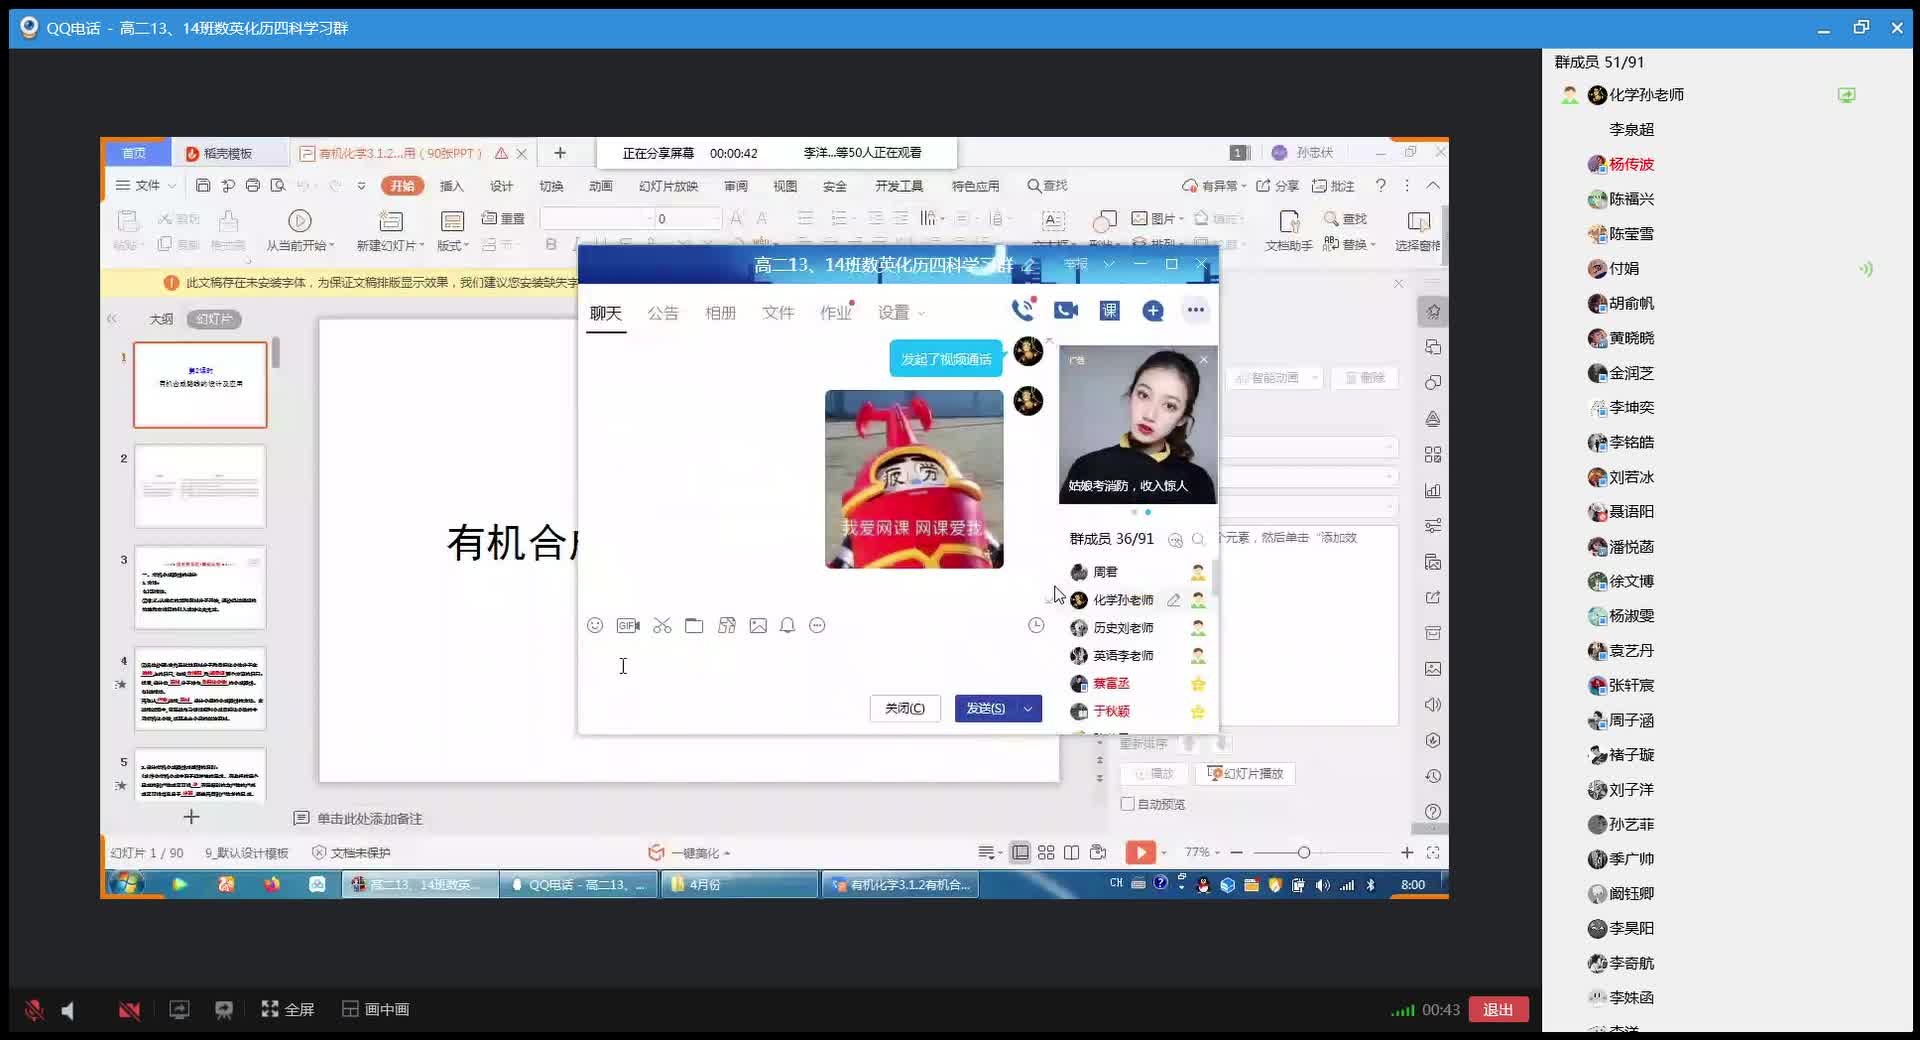Switch to full screen (全屏) mode
The height and width of the screenshot is (1040, 1920).
coord(288,1010)
